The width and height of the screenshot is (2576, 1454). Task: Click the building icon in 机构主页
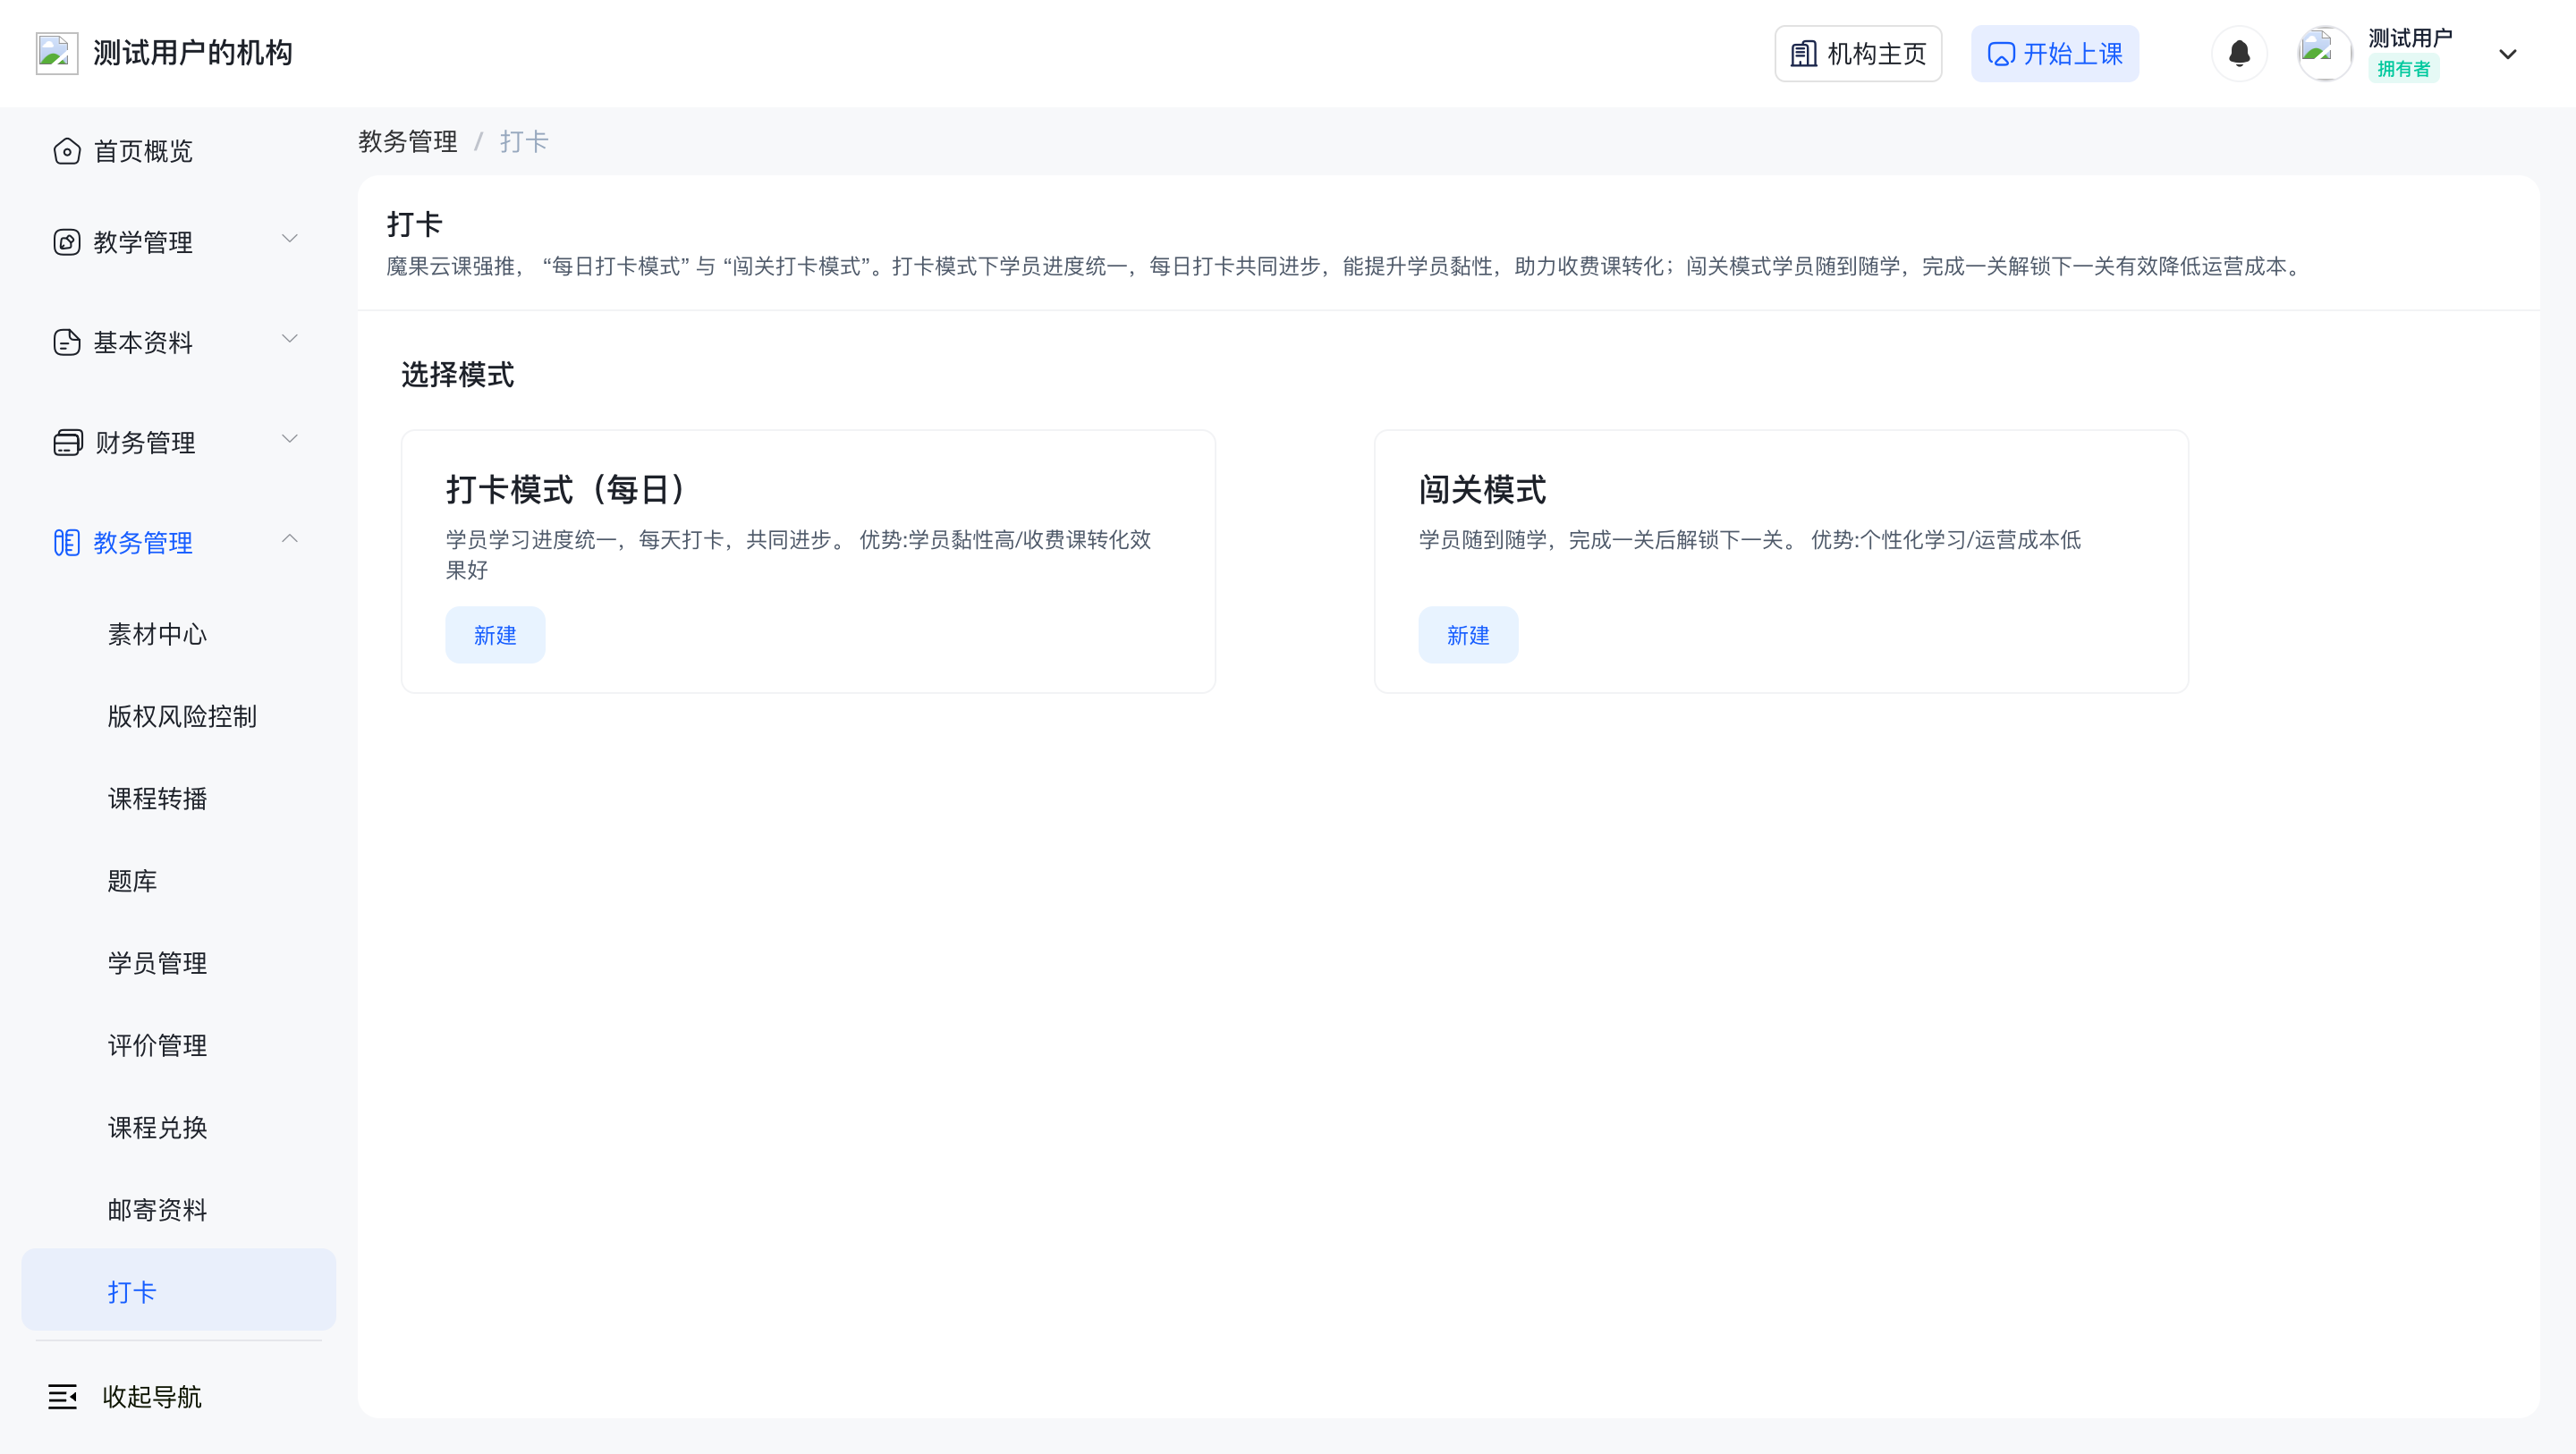[1803, 54]
